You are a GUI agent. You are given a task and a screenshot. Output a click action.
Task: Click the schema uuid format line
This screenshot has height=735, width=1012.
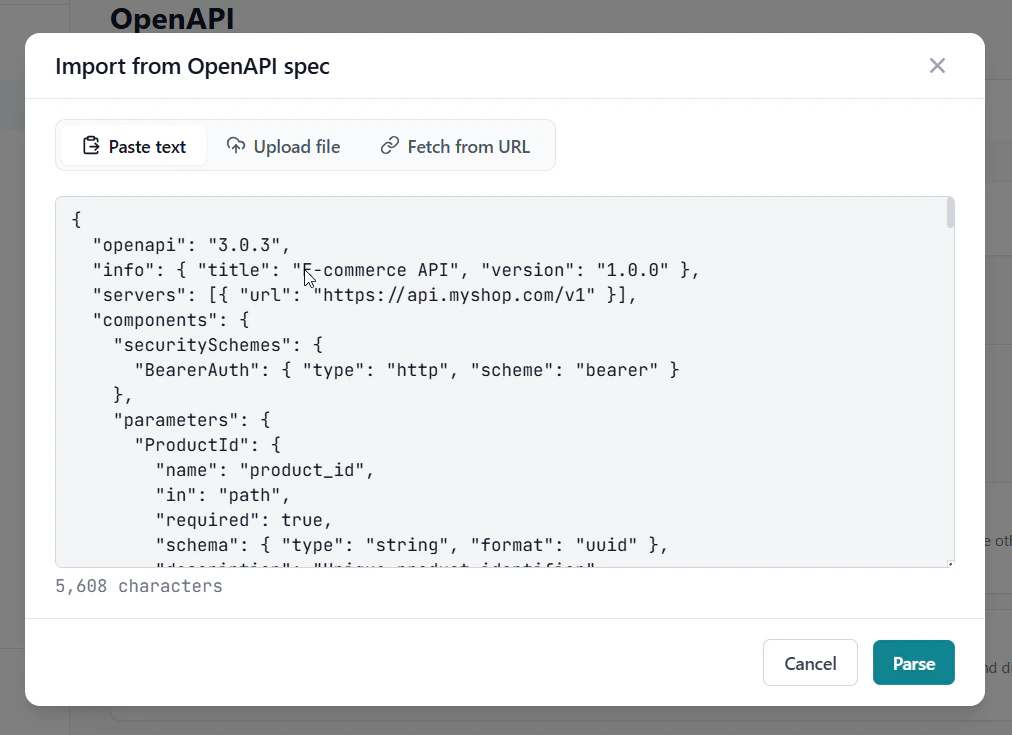coord(411,545)
